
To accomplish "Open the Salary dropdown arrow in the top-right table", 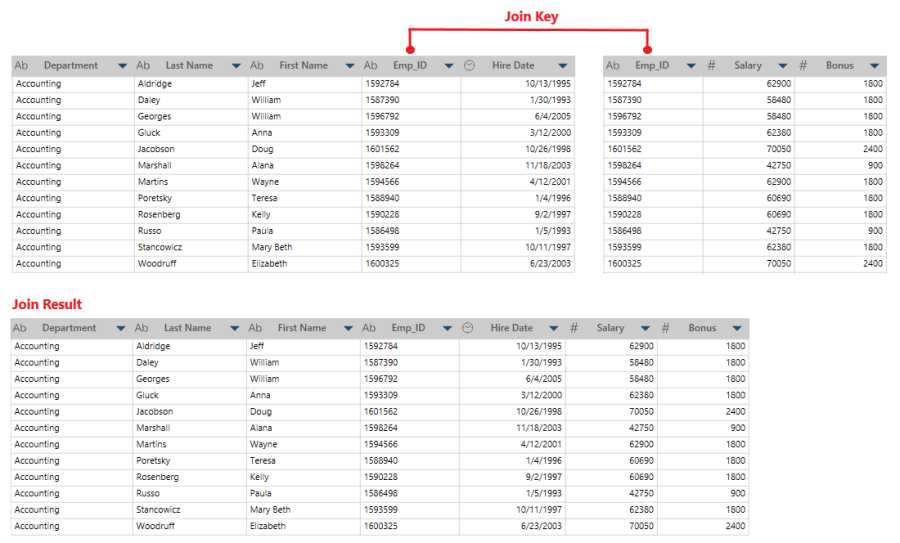I will [783, 66].
